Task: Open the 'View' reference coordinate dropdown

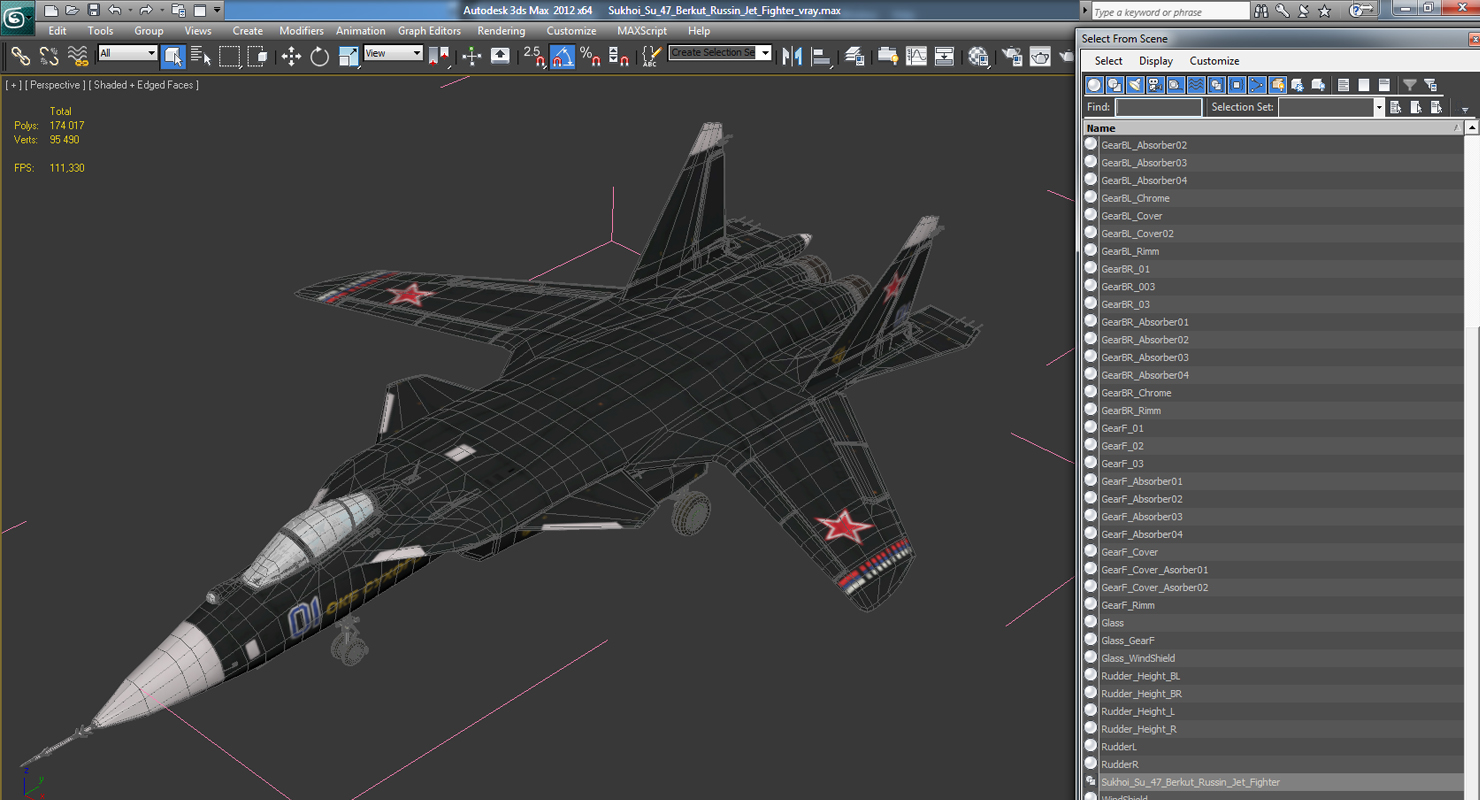Action: coord(393,53)
